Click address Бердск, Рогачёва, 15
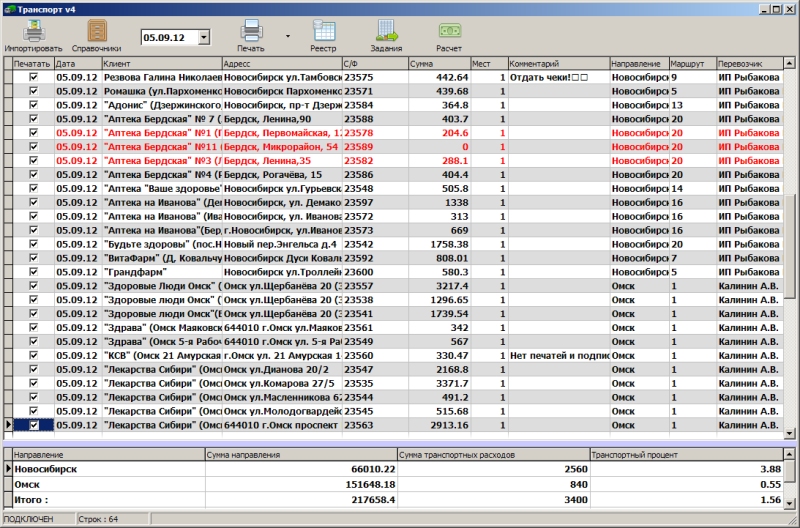This screenshot has width=800, height=528. point(282,174)
